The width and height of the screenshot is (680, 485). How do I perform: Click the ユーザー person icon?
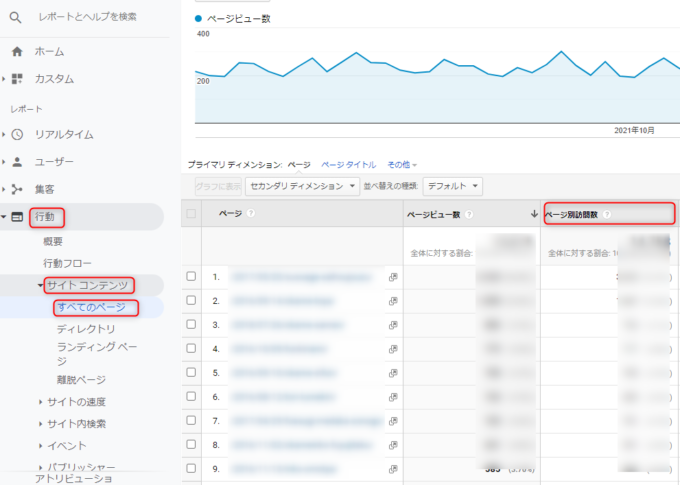17,162
